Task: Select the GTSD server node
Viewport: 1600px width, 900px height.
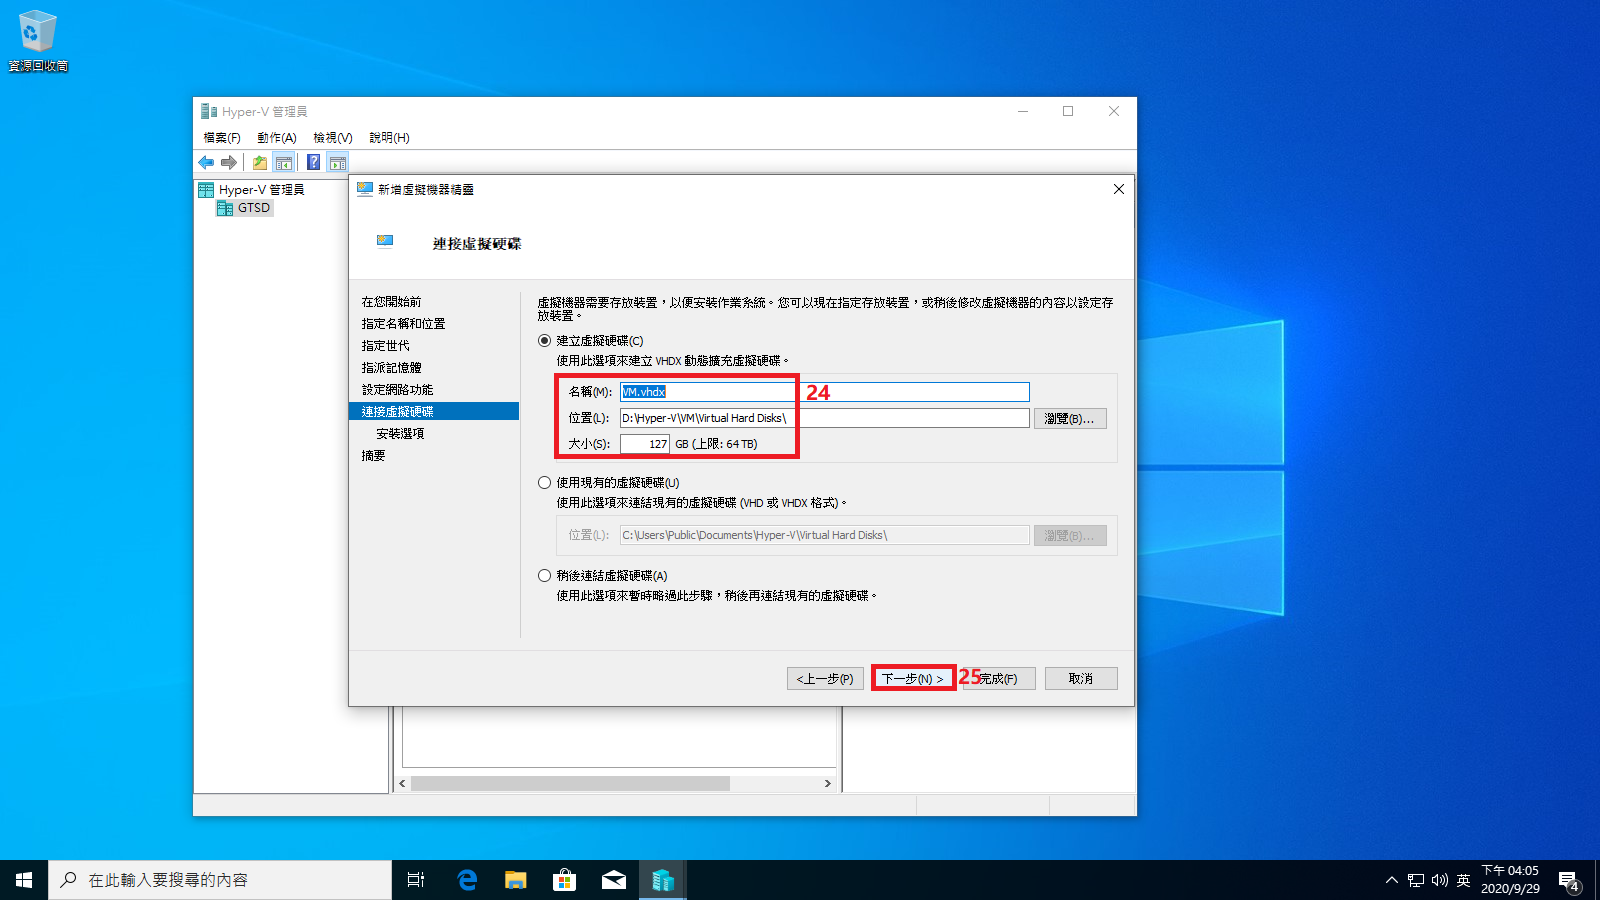Action: 253,208
